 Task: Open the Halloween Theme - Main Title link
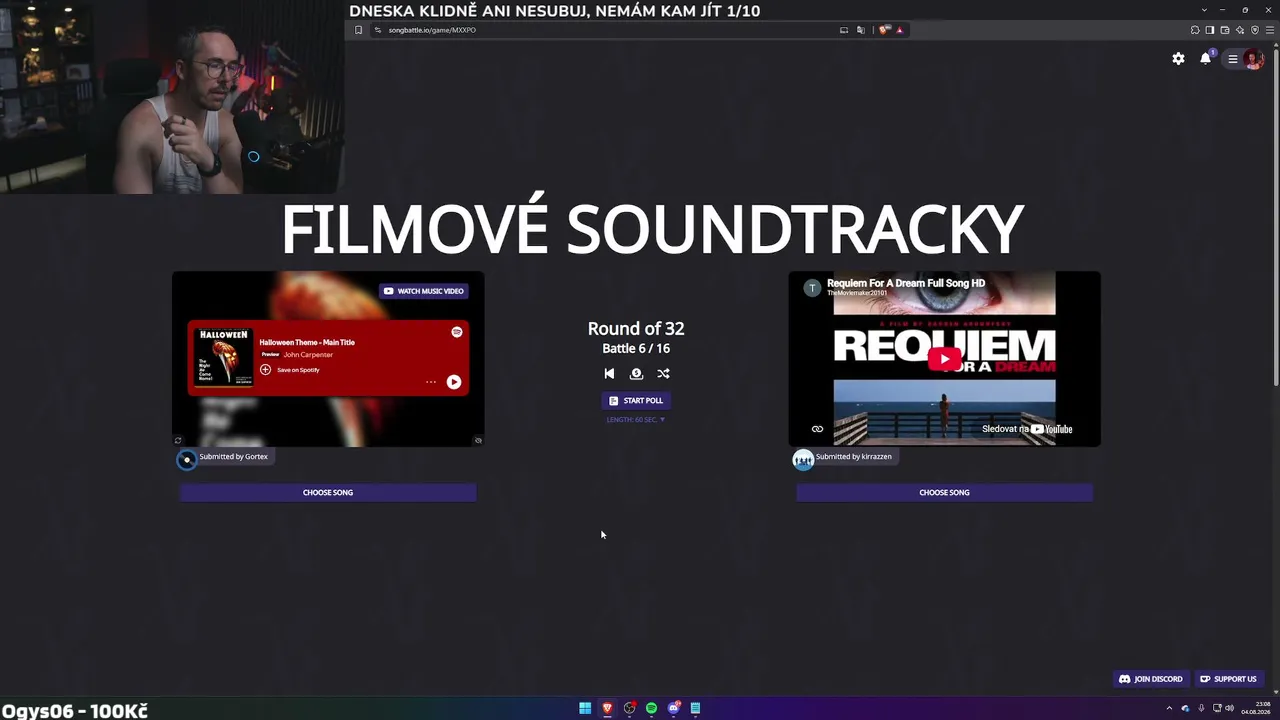tap(307, 342)
